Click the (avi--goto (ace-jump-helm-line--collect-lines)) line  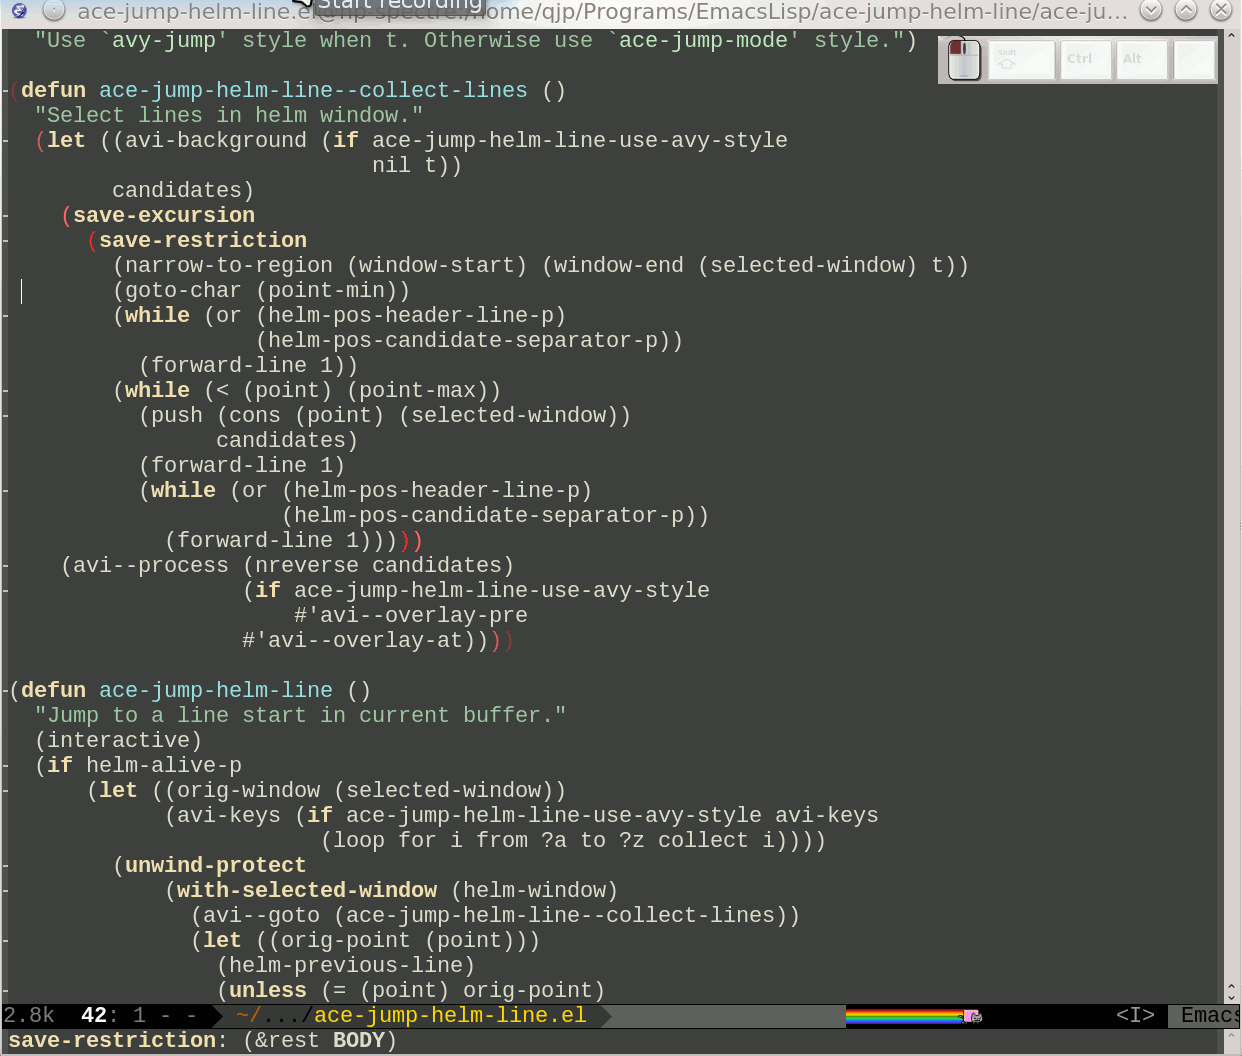pos(495,916)
